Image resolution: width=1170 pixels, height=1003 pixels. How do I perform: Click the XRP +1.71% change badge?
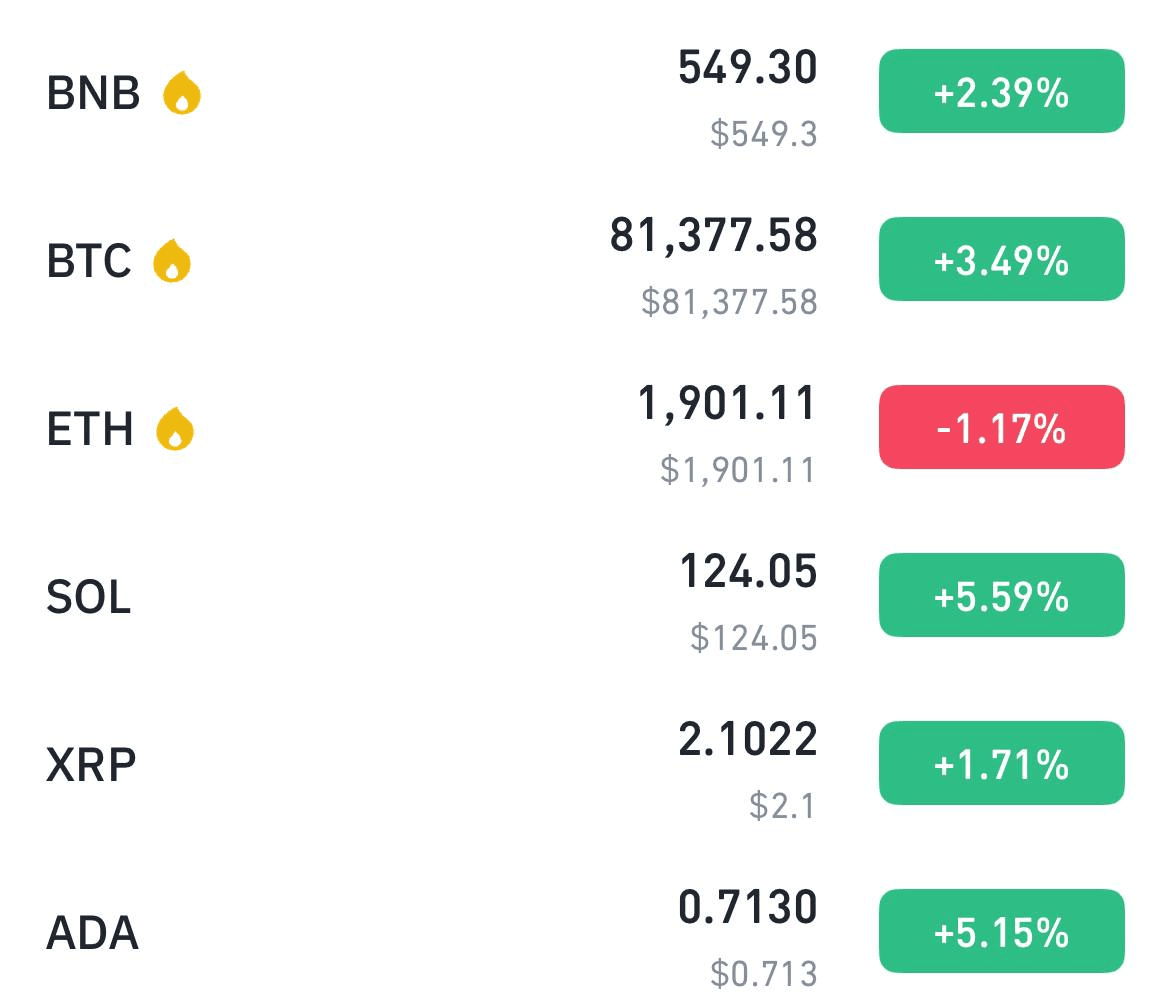click(x=1001, y=763)
